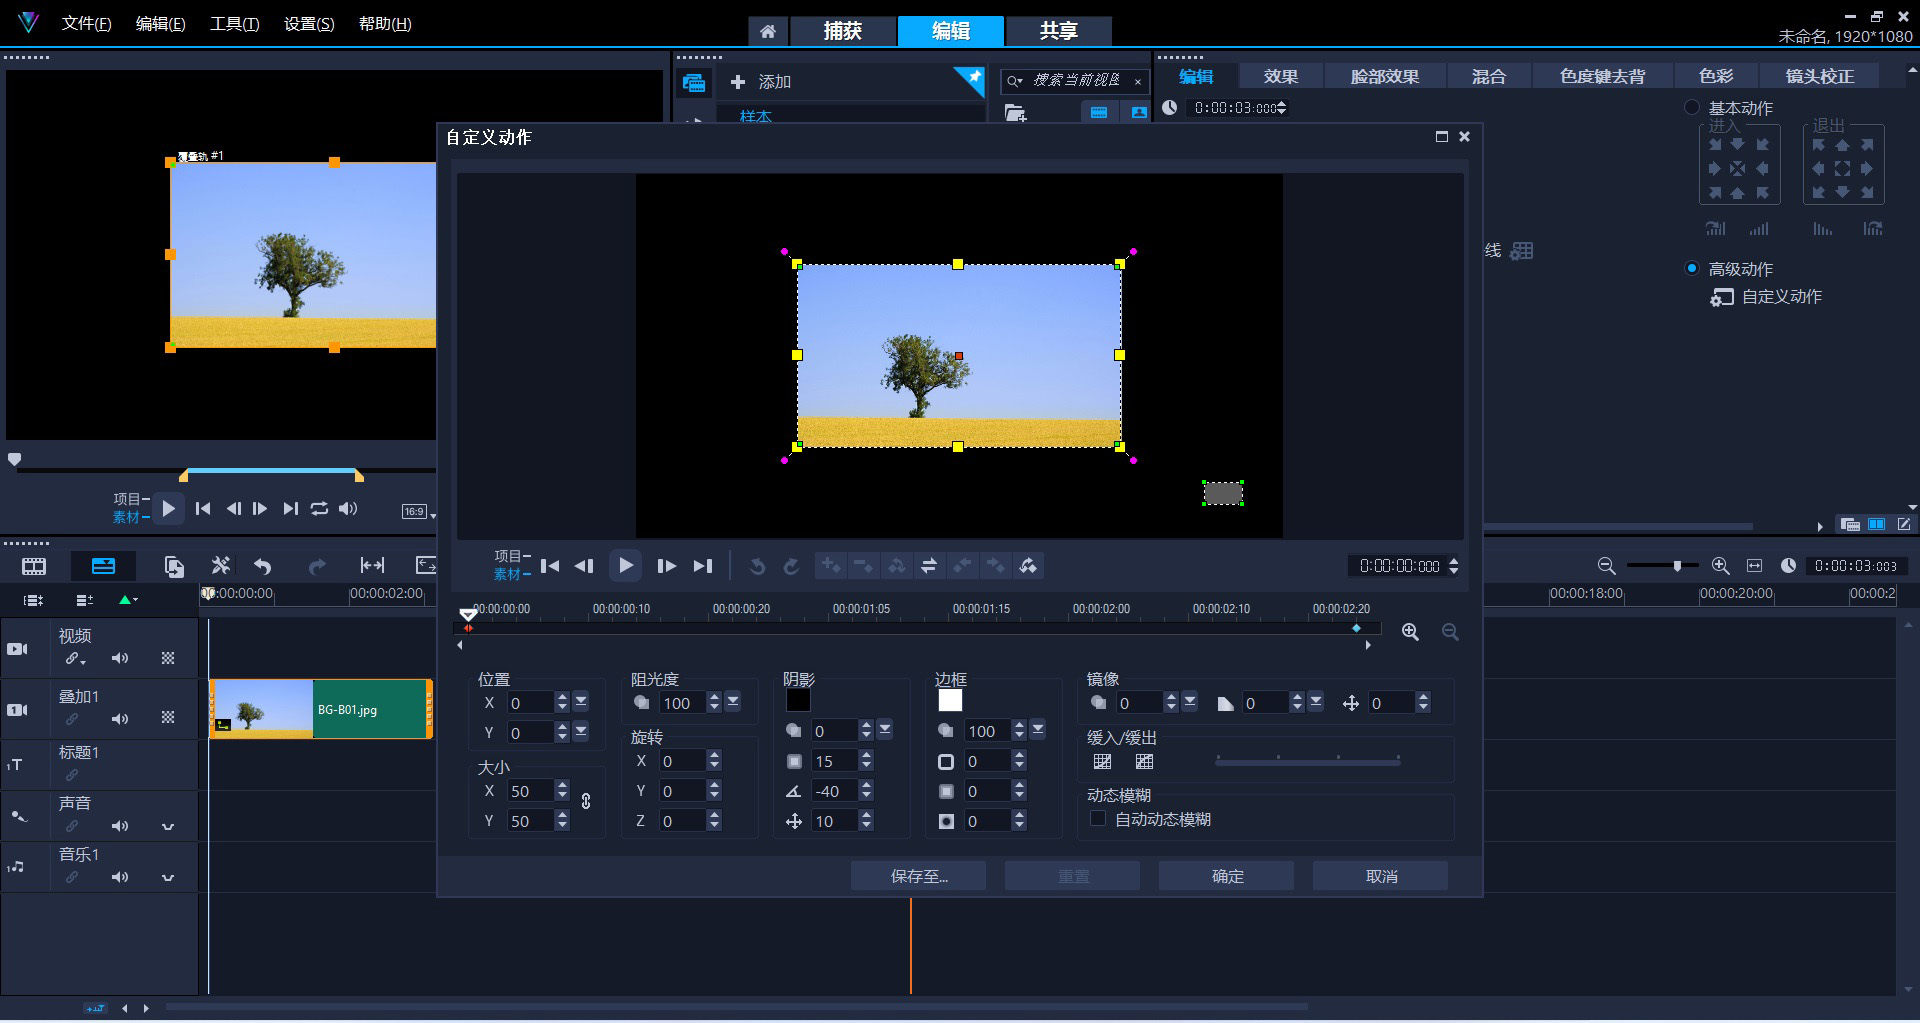Toggle video track transparency checker icon
Viewport: 1920px width, 1023px height.
click(x=168, y=658)
